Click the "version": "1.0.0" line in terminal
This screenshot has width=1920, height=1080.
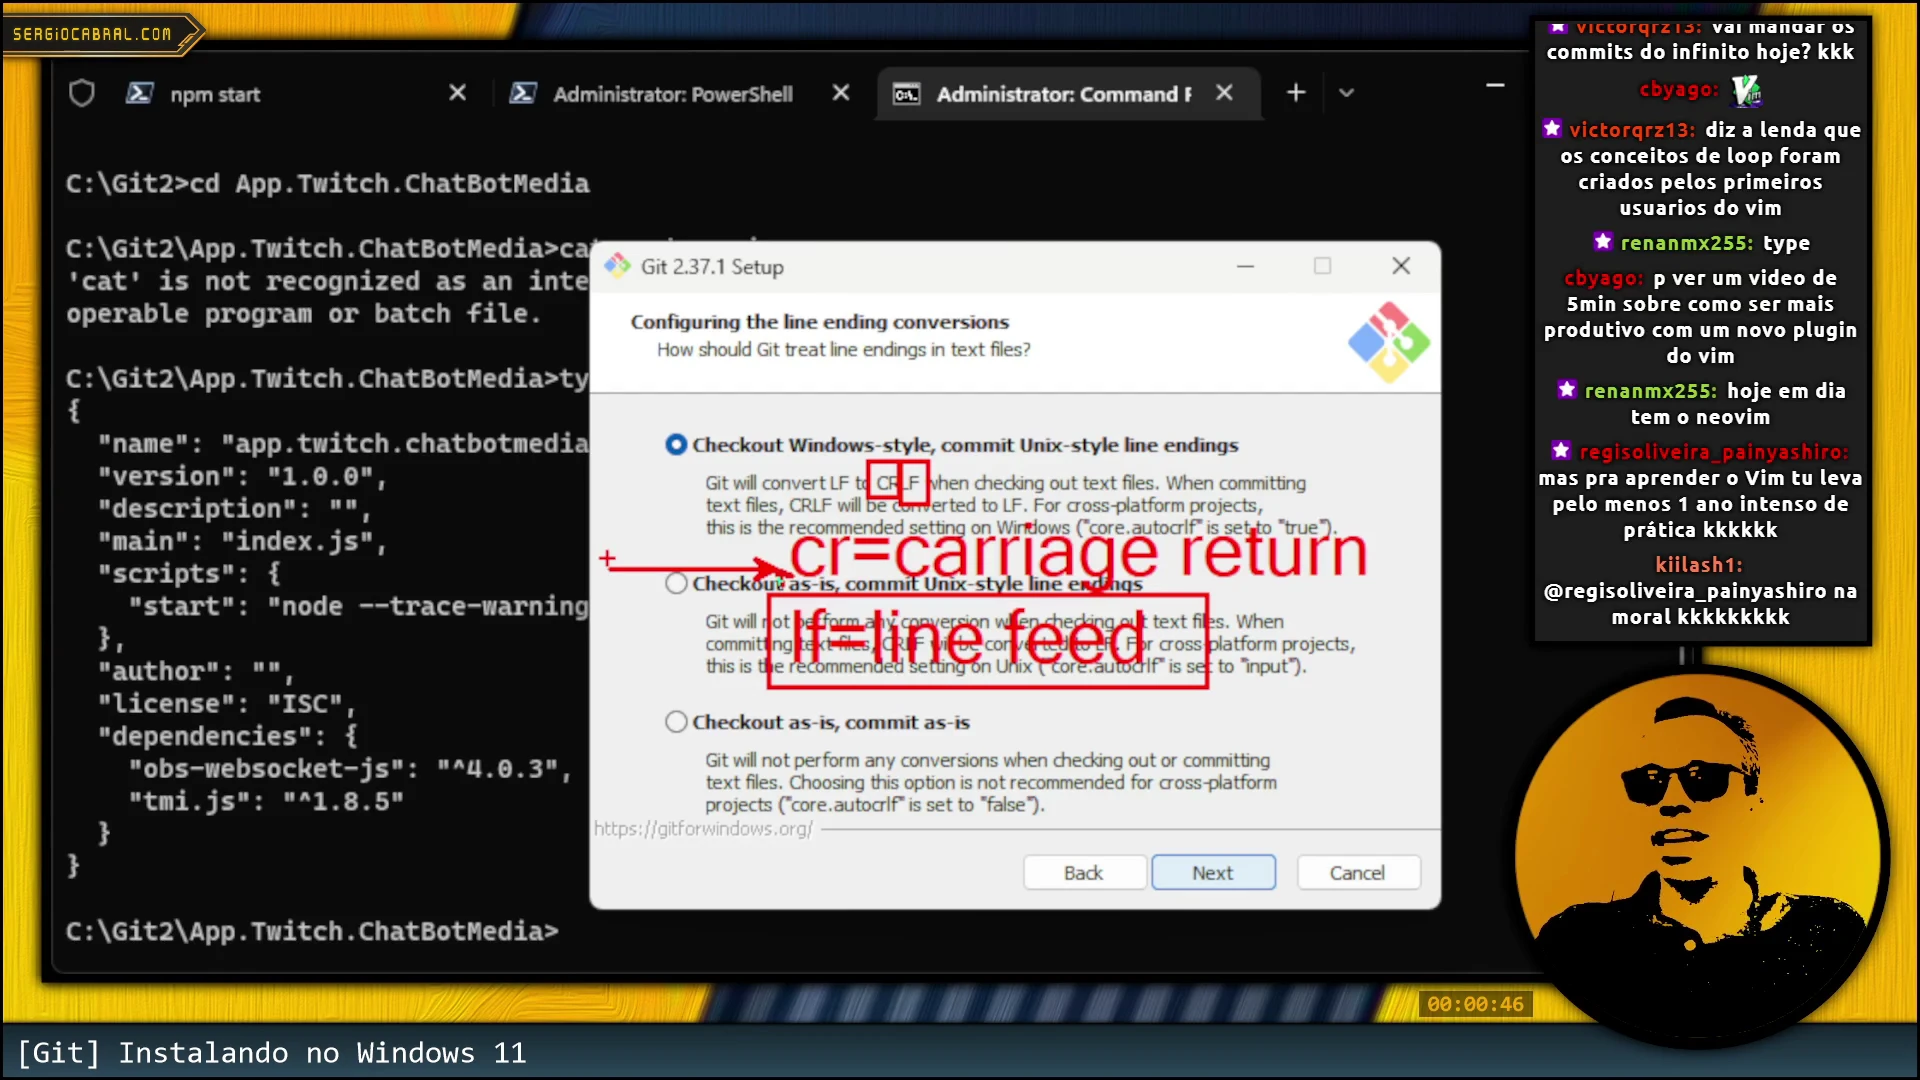click(x=242, y=477)
